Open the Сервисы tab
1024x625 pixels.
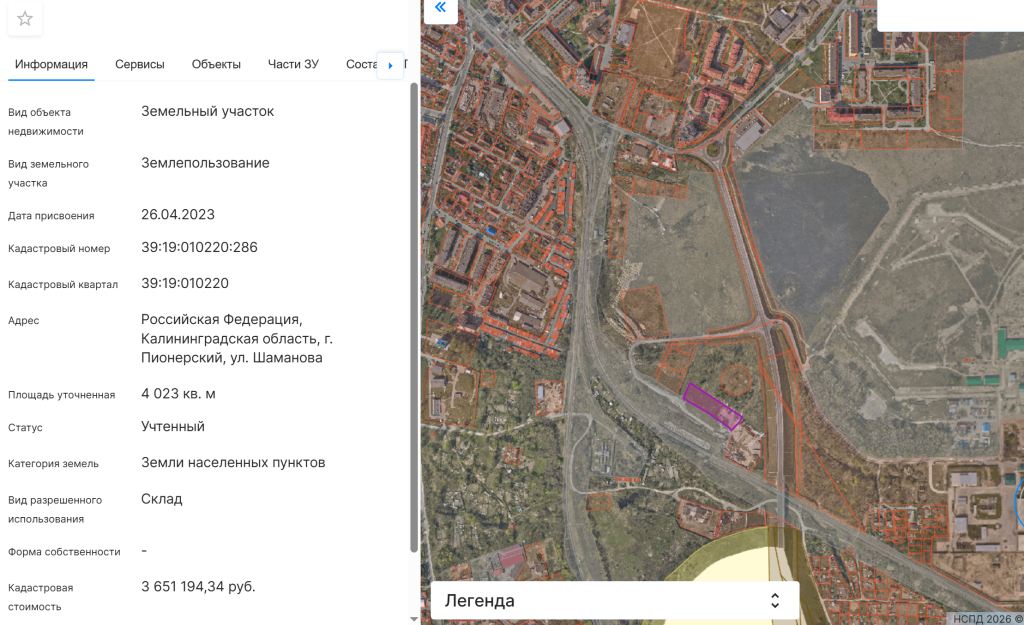pyautogui.click(x=140, y=64)
